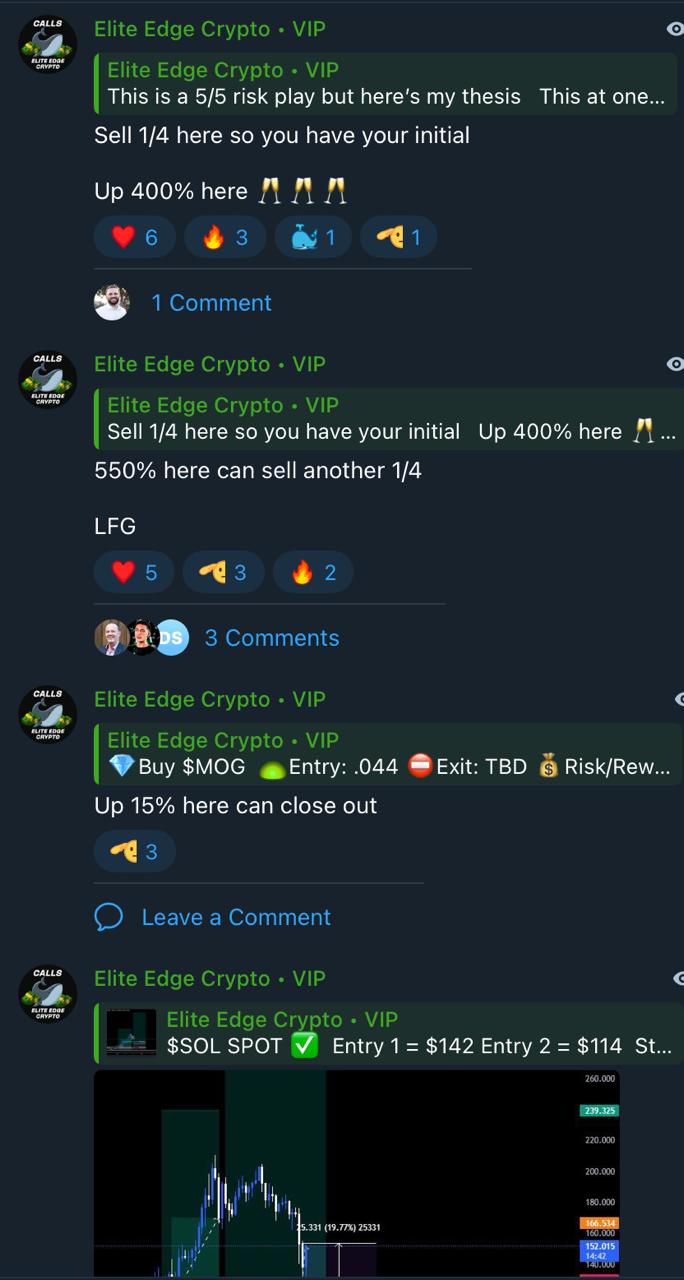
Task: Open the 1 Comment thread
Action: [x=211, y=303]
